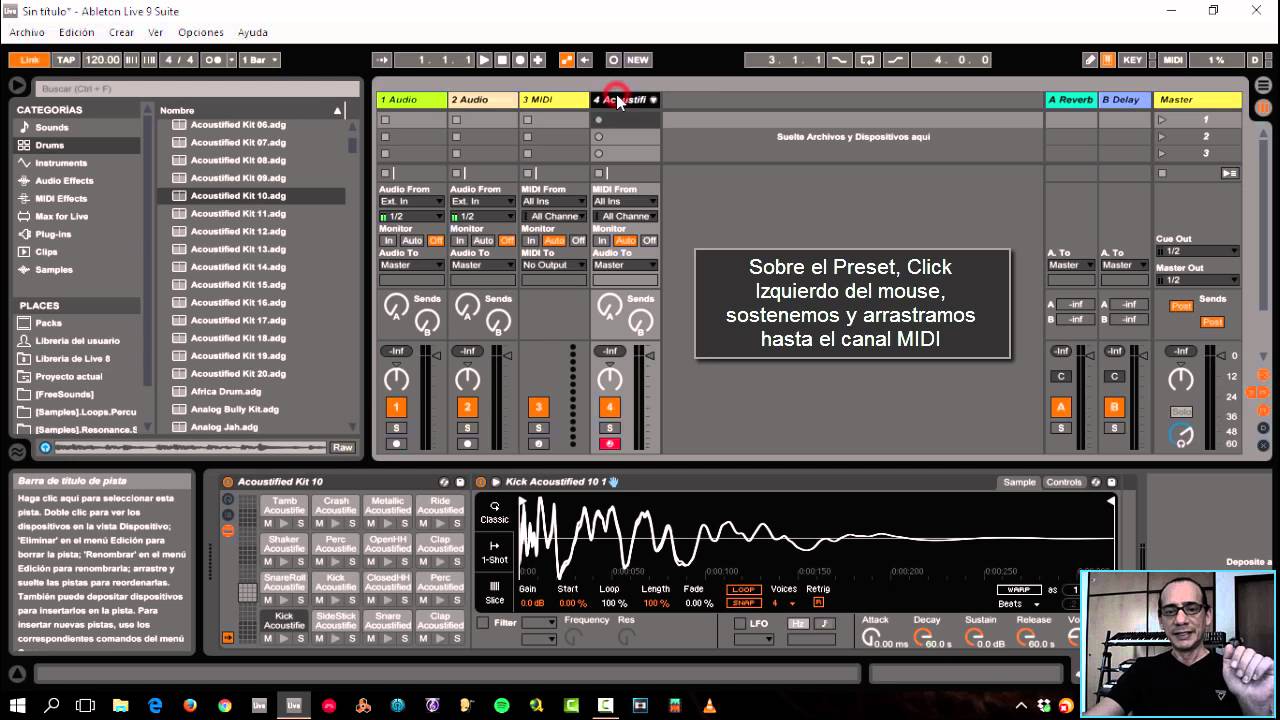This screenshot has height=720, width=1280.
Task: Deactivate track 3 with its activator button
Action: click(x=538, y=407)
